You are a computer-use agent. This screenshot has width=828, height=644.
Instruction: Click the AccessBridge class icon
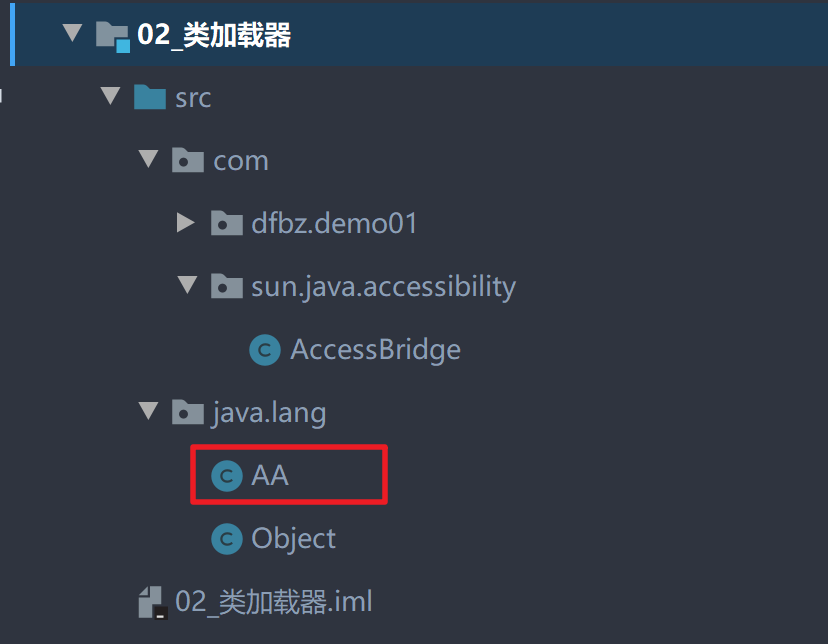tap(263, 350)
